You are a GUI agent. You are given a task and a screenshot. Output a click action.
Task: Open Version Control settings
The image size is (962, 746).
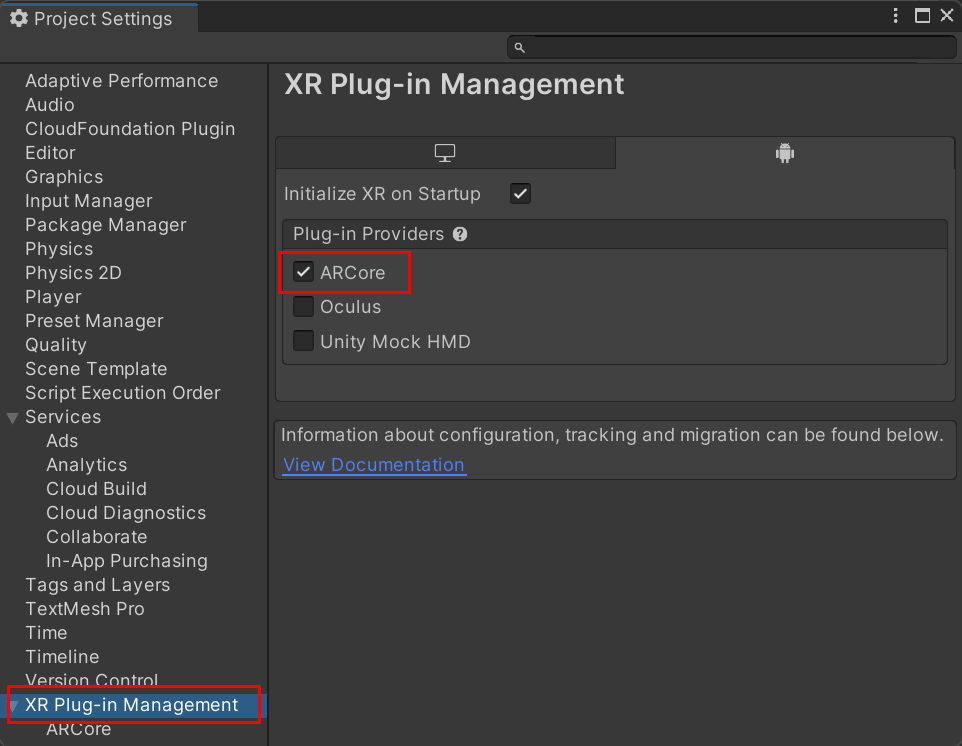[x=91, y=679]
